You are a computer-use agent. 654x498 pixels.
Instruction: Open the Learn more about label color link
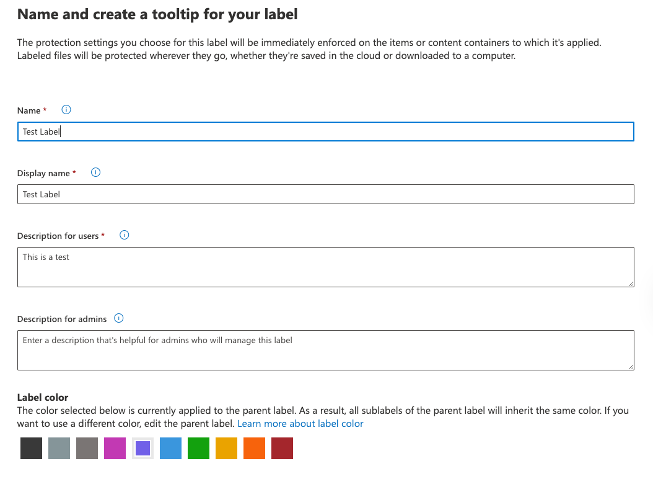[300, 423]
